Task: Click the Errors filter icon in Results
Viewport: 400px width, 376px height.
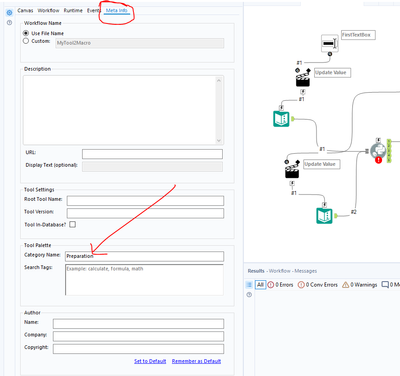Action: pyautogui.click(x=271, y=285)
